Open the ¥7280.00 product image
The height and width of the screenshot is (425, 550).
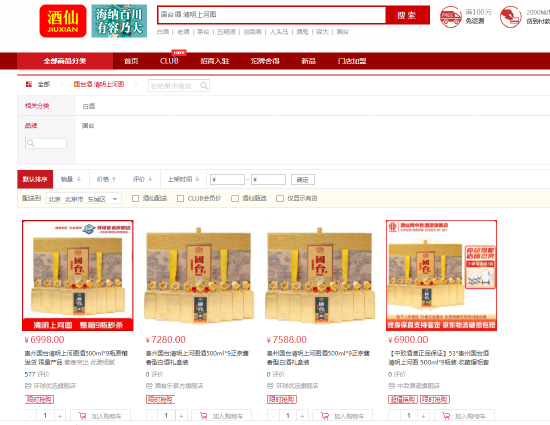(x=199, y=275)
